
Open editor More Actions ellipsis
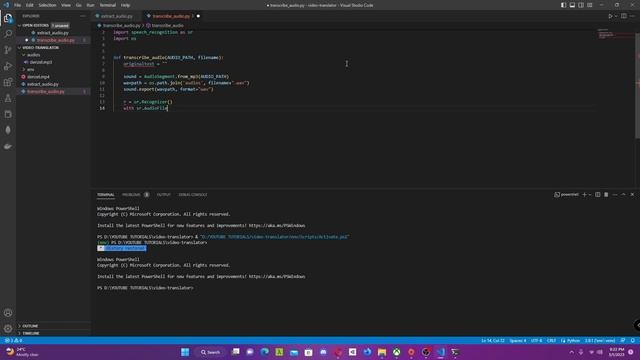click(x=633, y=16)
